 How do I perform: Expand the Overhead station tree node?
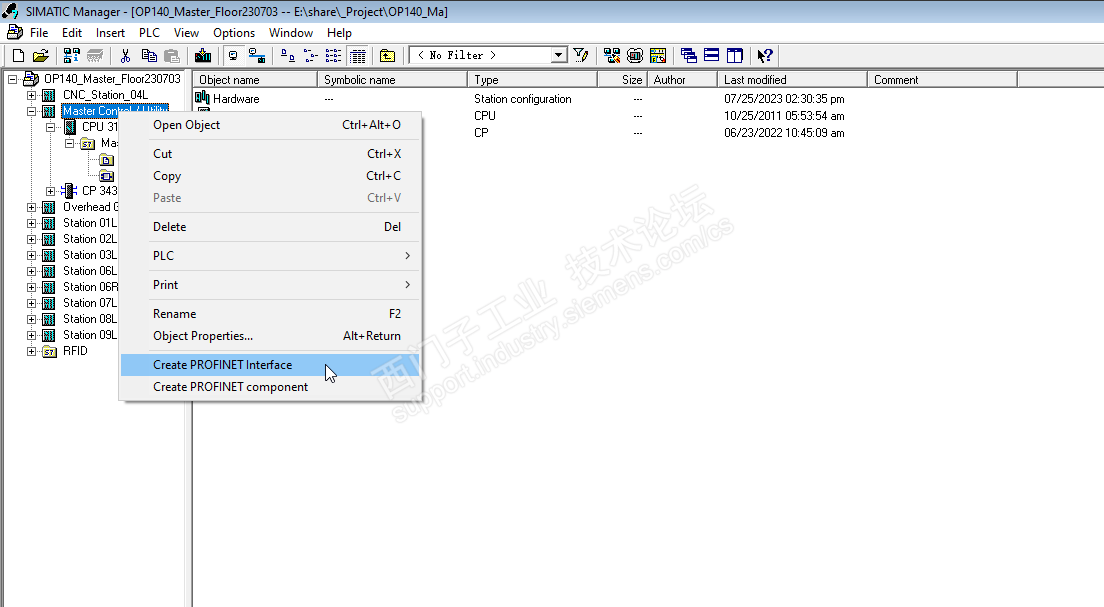tap(32, 207)
